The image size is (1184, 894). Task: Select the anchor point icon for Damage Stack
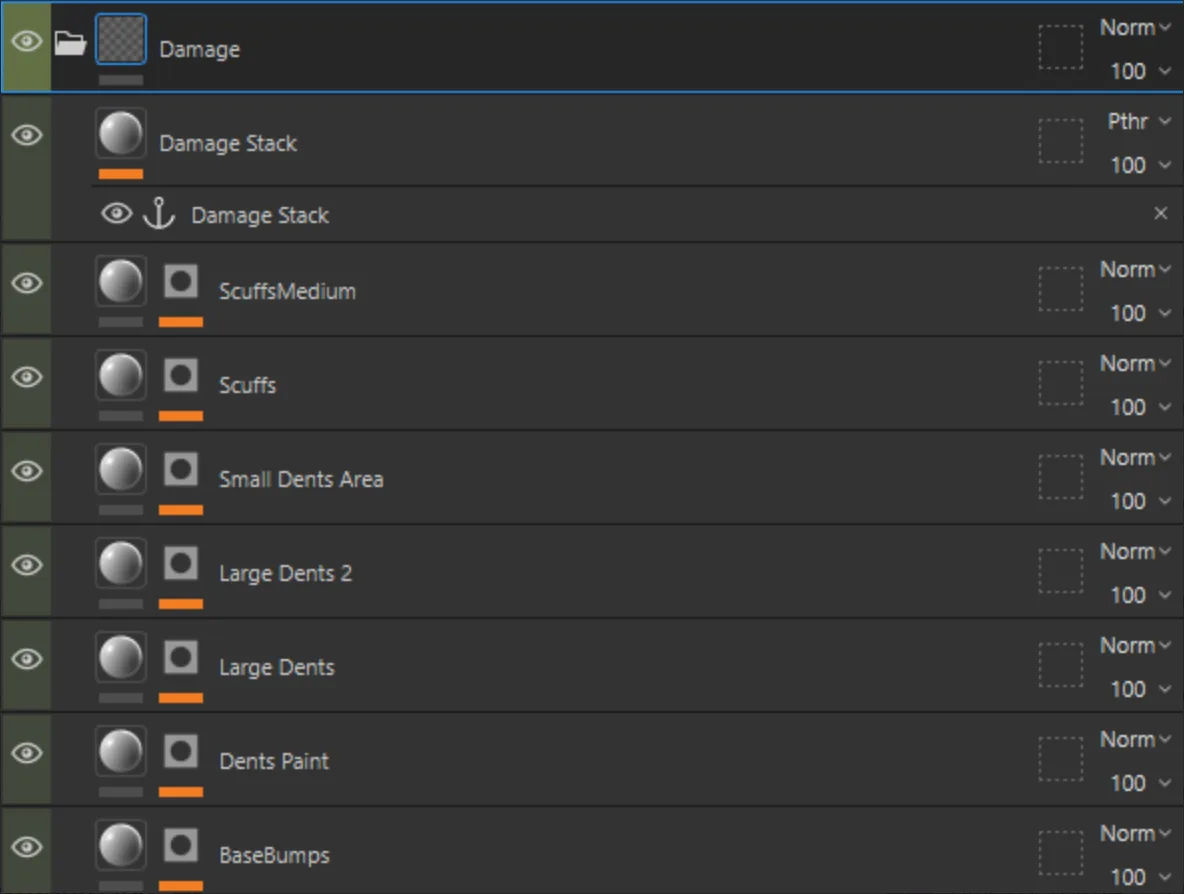159,214
